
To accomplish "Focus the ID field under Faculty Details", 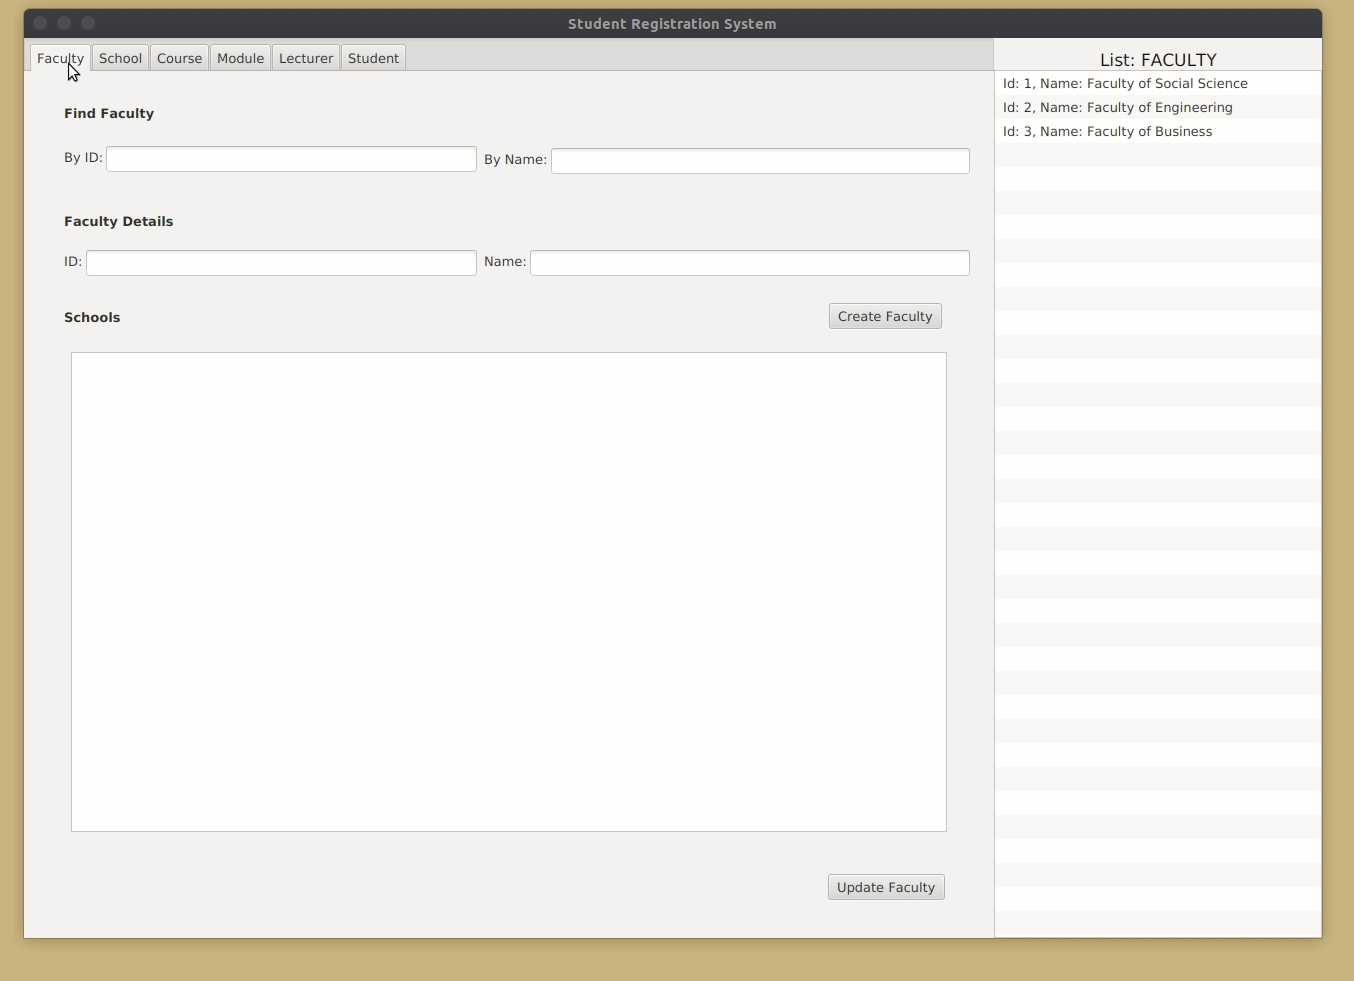I will pos(281,262).
